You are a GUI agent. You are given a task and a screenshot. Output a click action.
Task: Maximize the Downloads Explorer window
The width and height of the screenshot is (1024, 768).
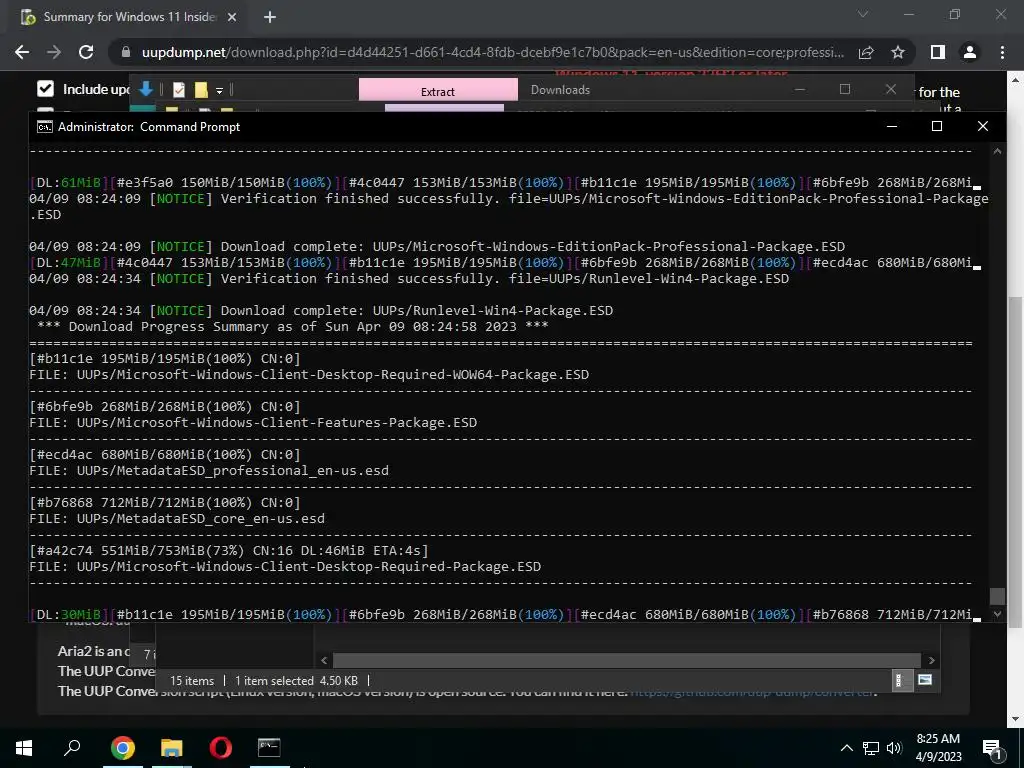845,89
